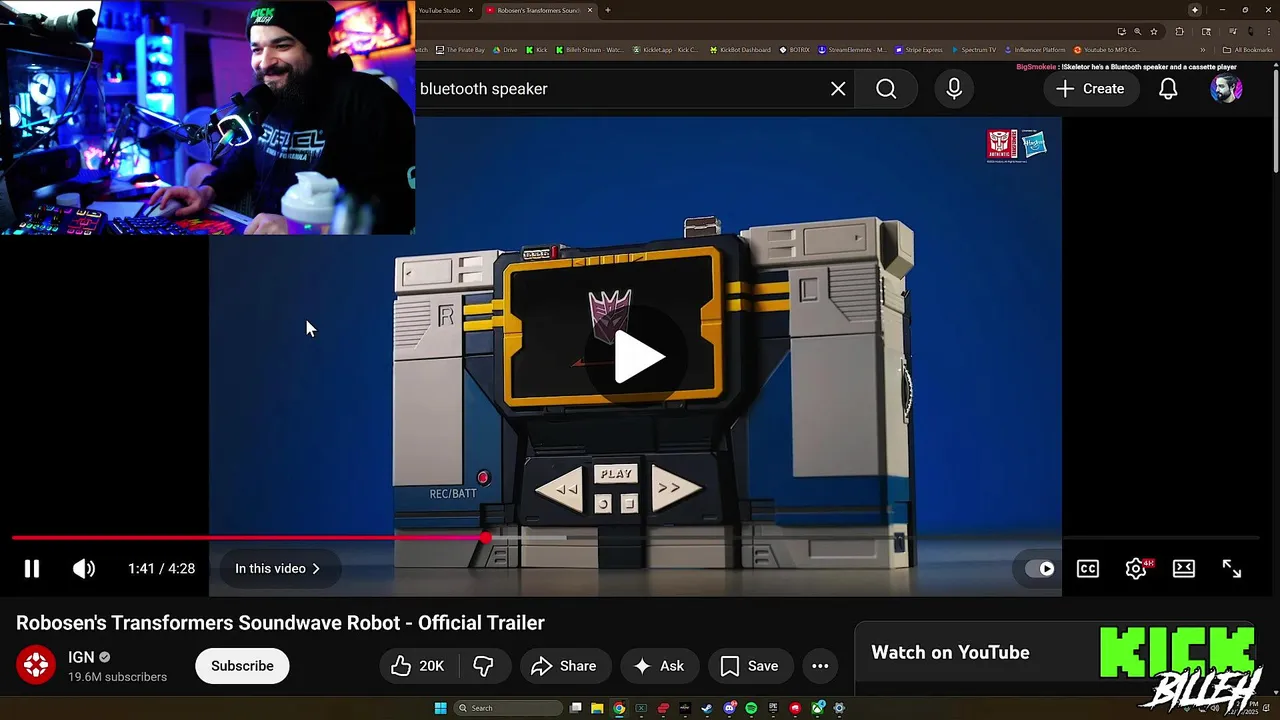
Task: Click the Create button
Action: 1091,89
